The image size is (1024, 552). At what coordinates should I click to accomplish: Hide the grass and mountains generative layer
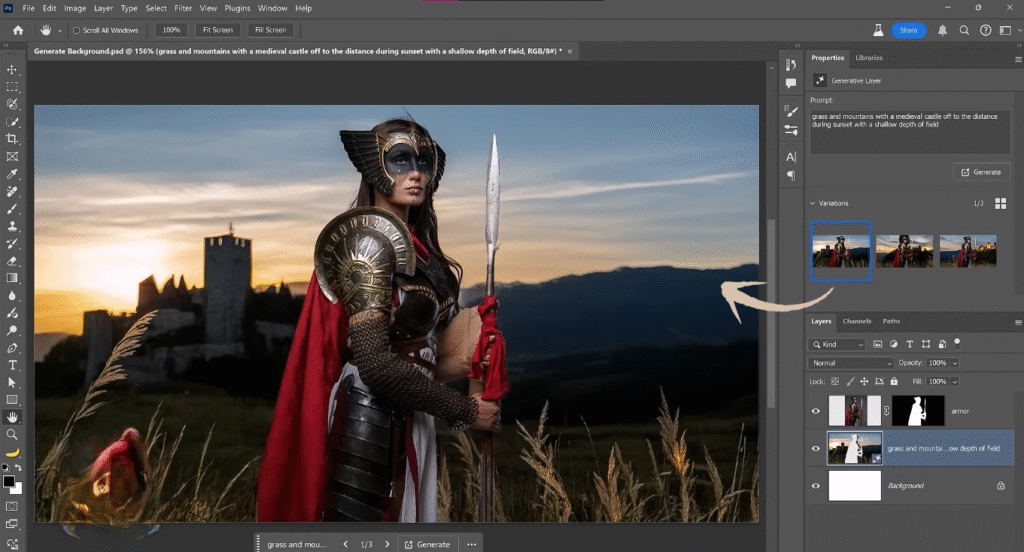[x=816, y=448]
